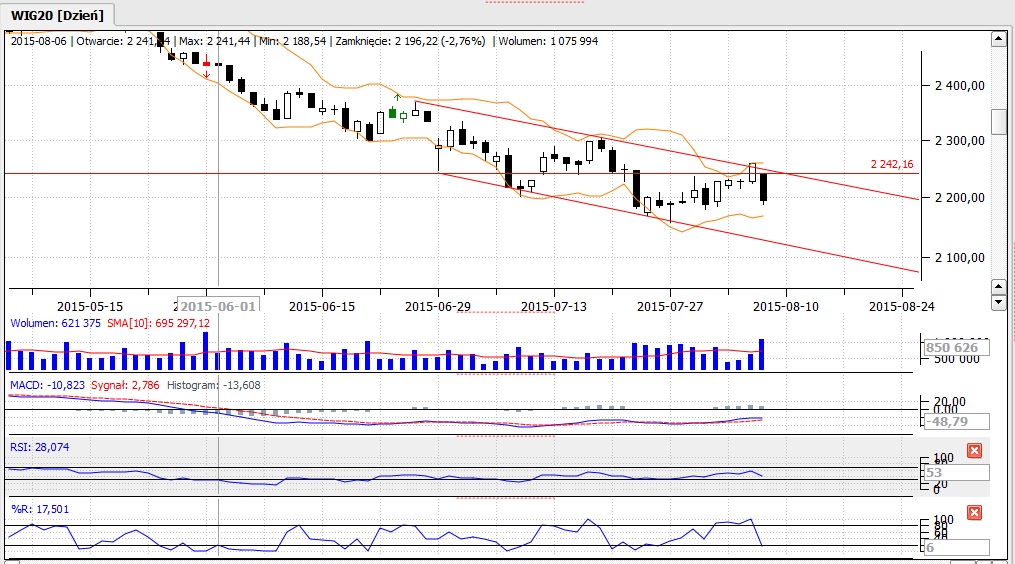Click the scroll-up arrow at top of chart
This screenshot has height=564, width=1015.
[x=997, y=40]
